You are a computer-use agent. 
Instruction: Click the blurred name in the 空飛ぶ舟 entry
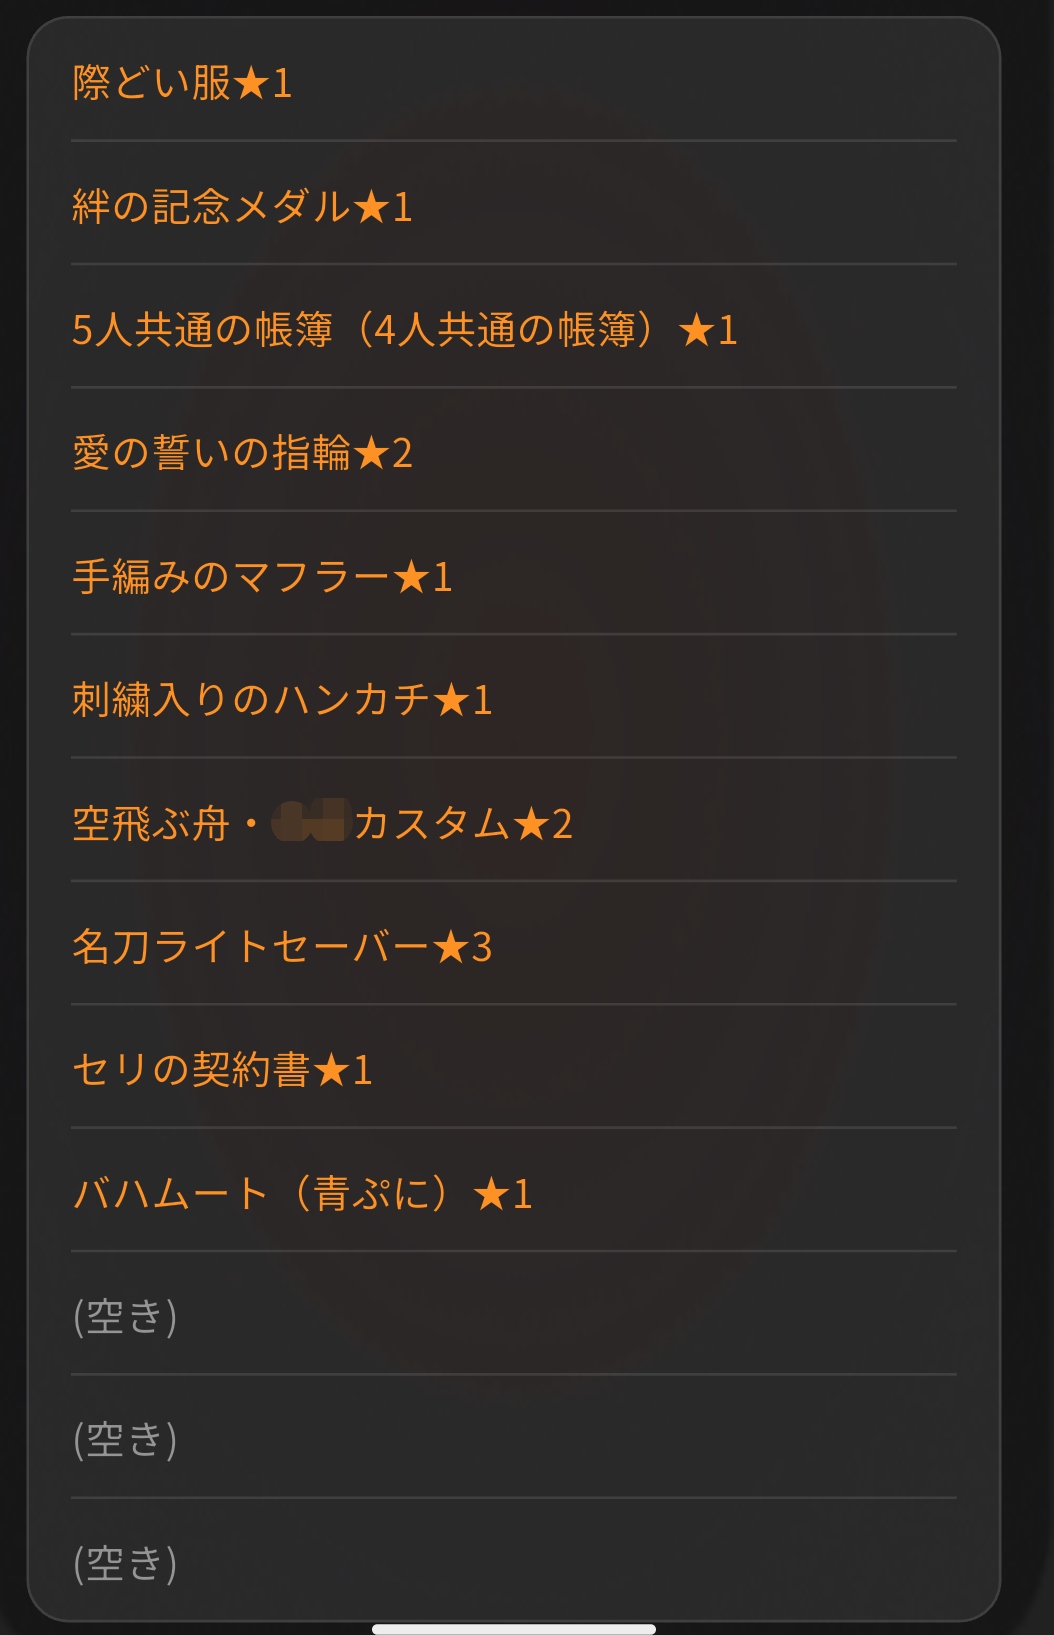pos(309,821)
